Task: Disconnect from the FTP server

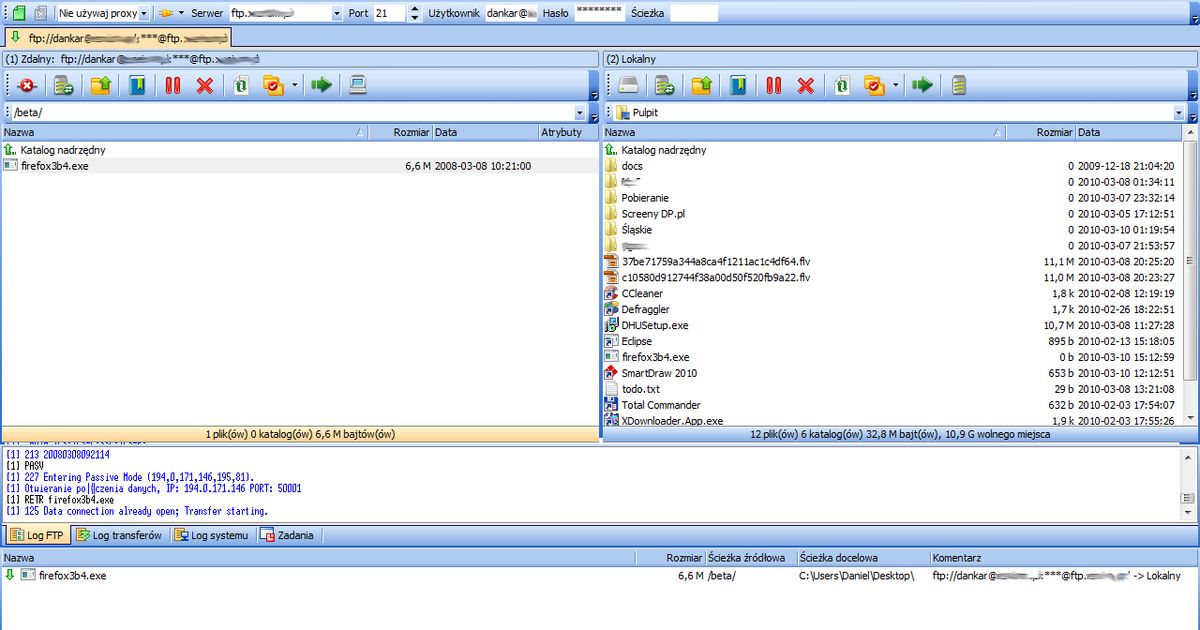Action: [27, 85]
